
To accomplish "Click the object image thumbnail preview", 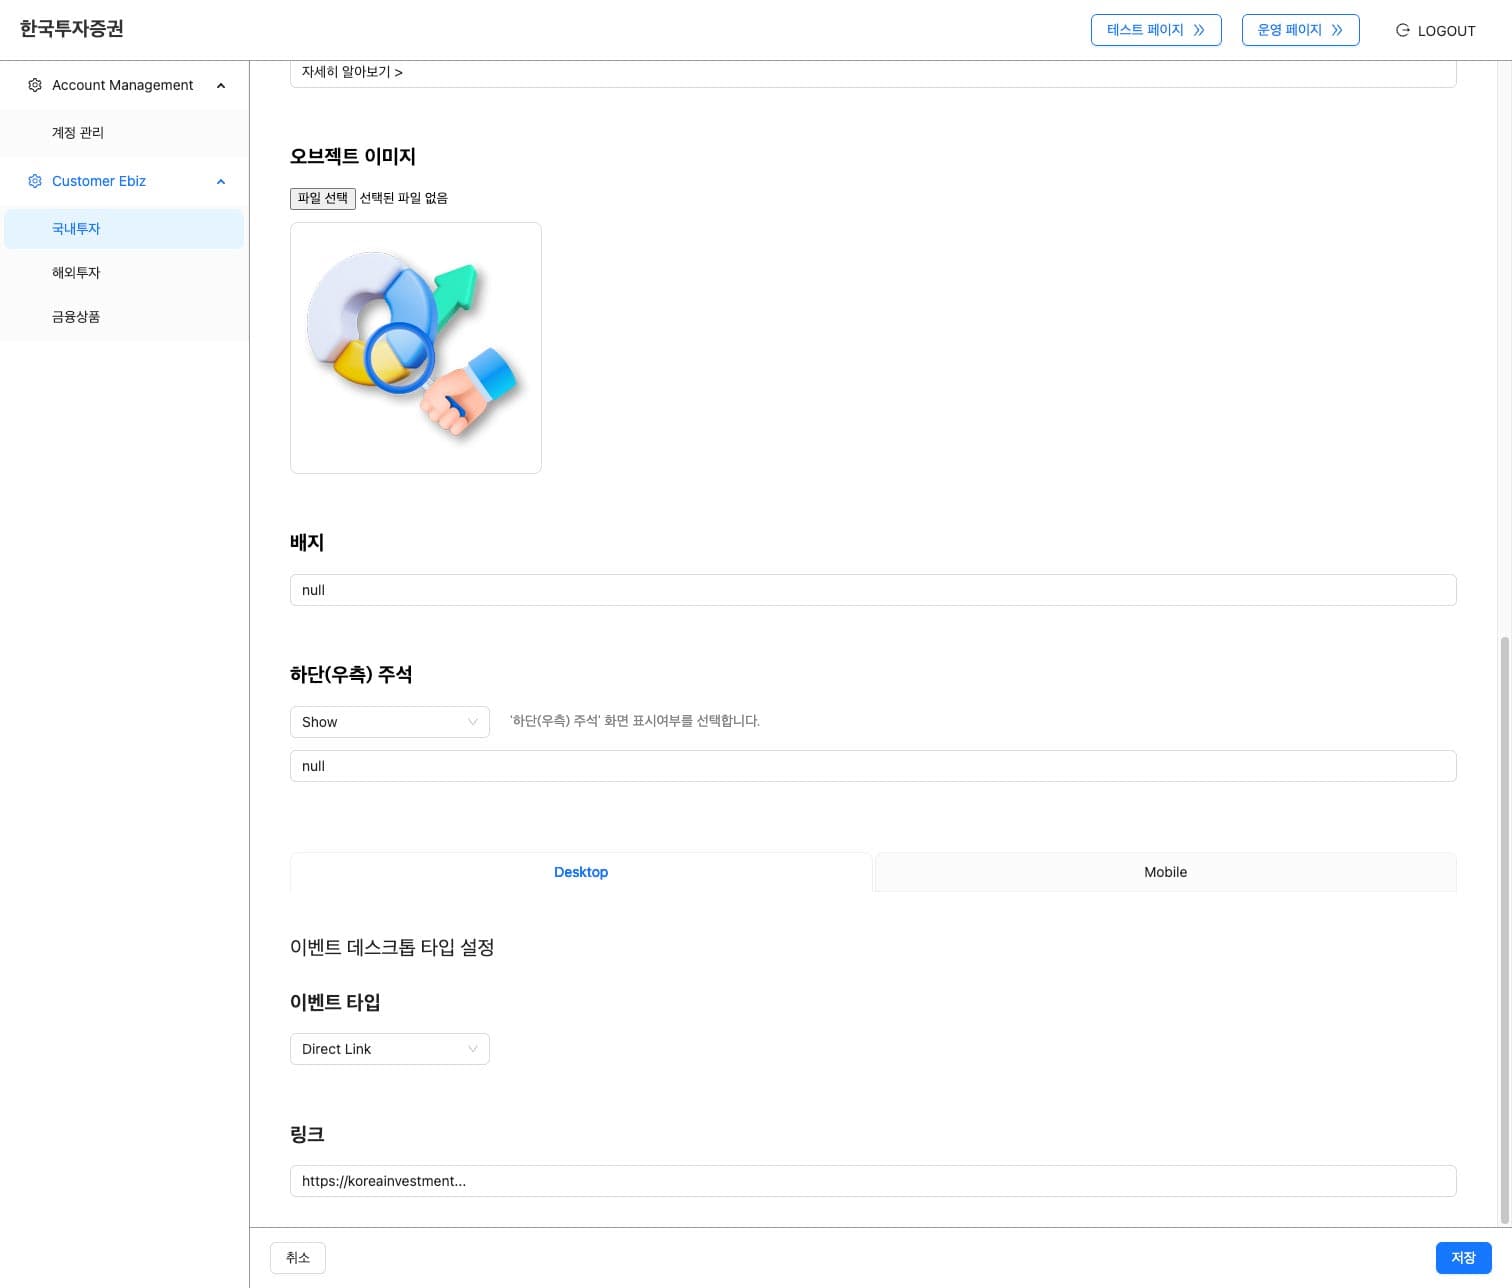I will click(x=415, y=348).
